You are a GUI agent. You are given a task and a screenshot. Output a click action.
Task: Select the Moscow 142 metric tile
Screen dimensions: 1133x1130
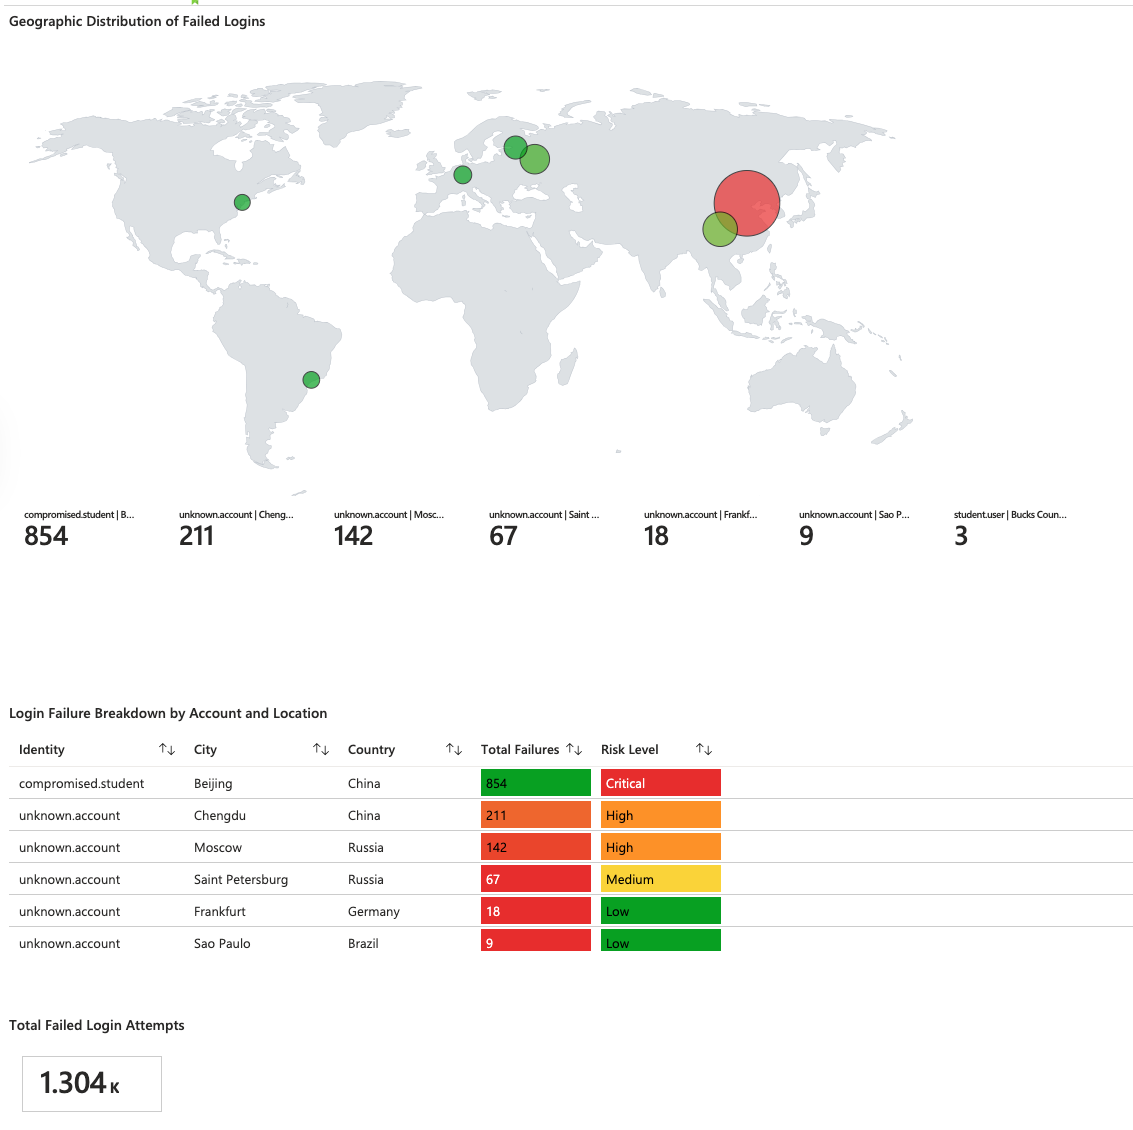[x=389, y=529]
